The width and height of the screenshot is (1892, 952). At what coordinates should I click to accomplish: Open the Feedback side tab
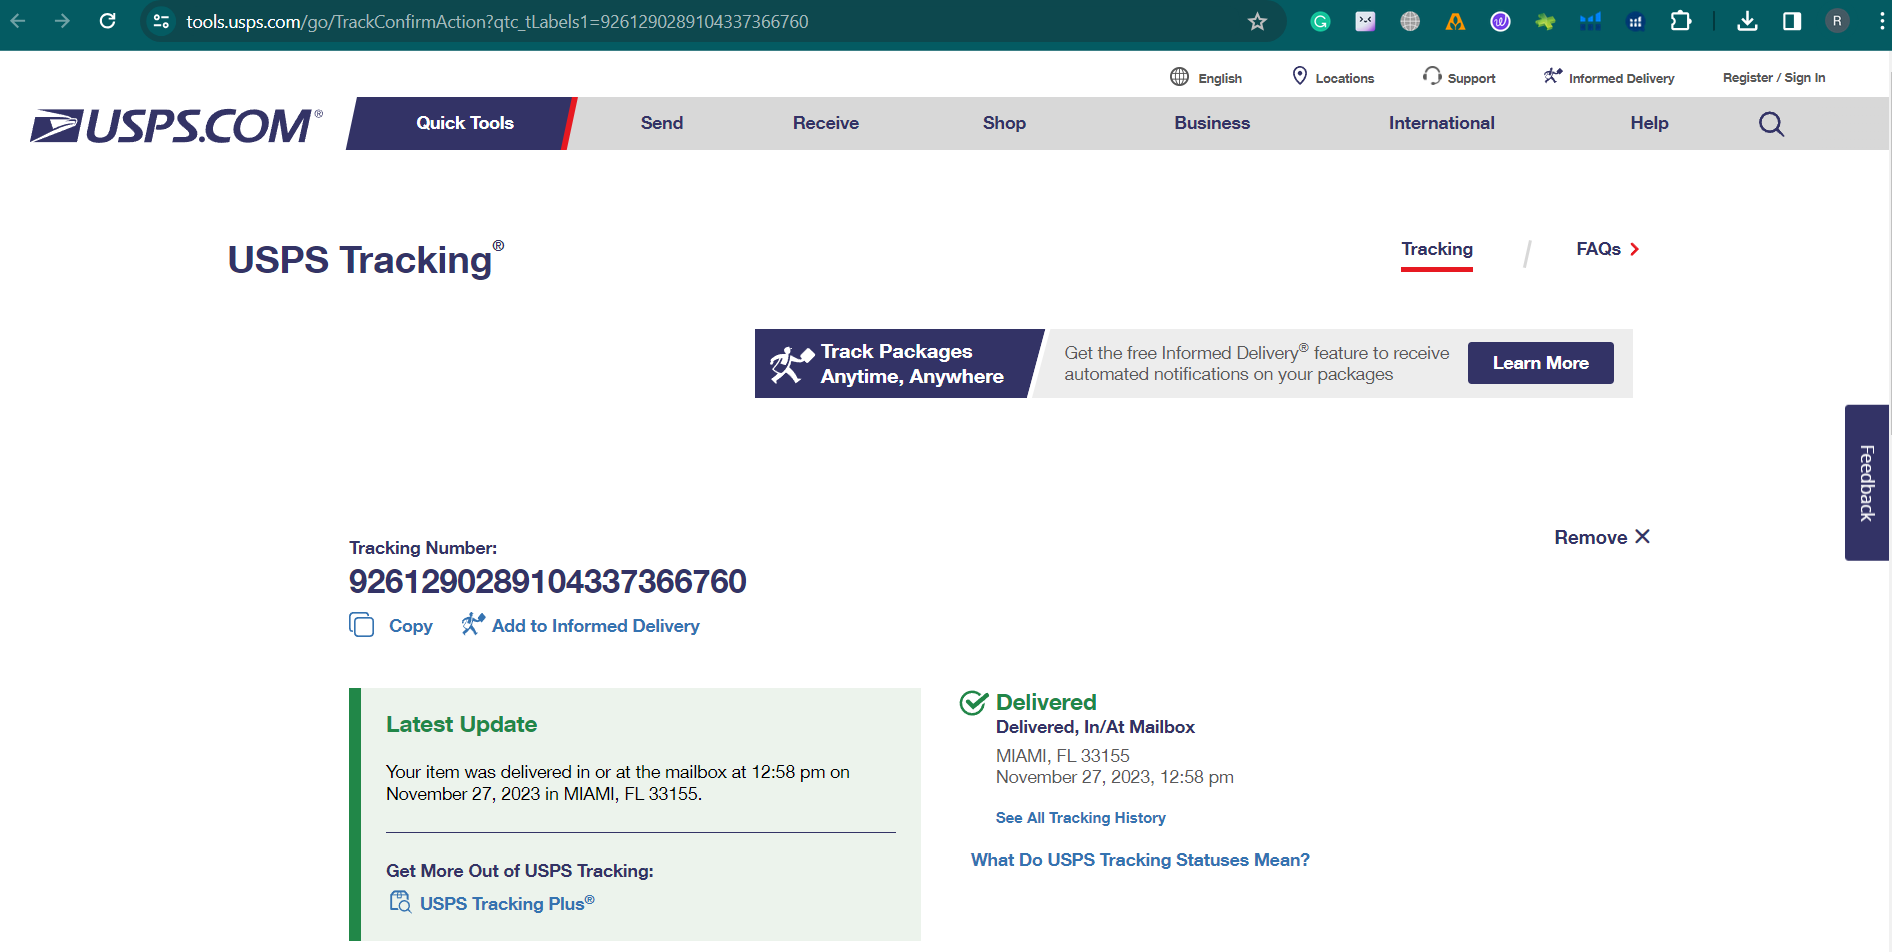click(1866, 483)
